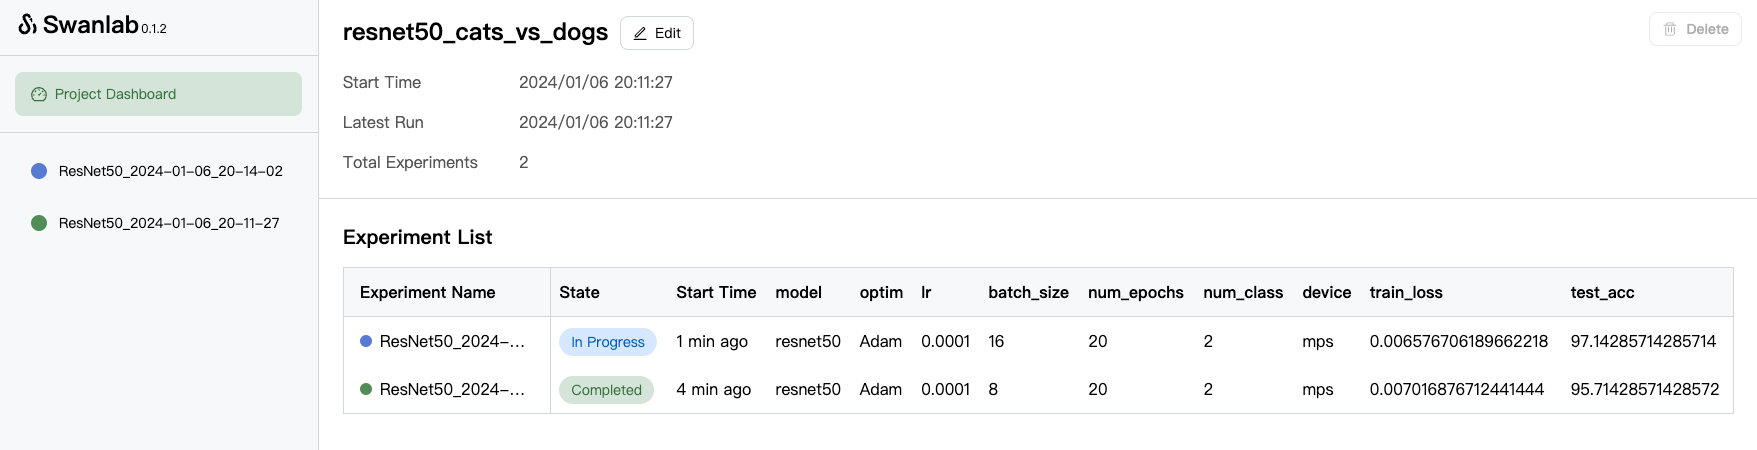
Task: Select the blue dot of ResNet50 20-14-02 experiment
Action: coord(39,171)
